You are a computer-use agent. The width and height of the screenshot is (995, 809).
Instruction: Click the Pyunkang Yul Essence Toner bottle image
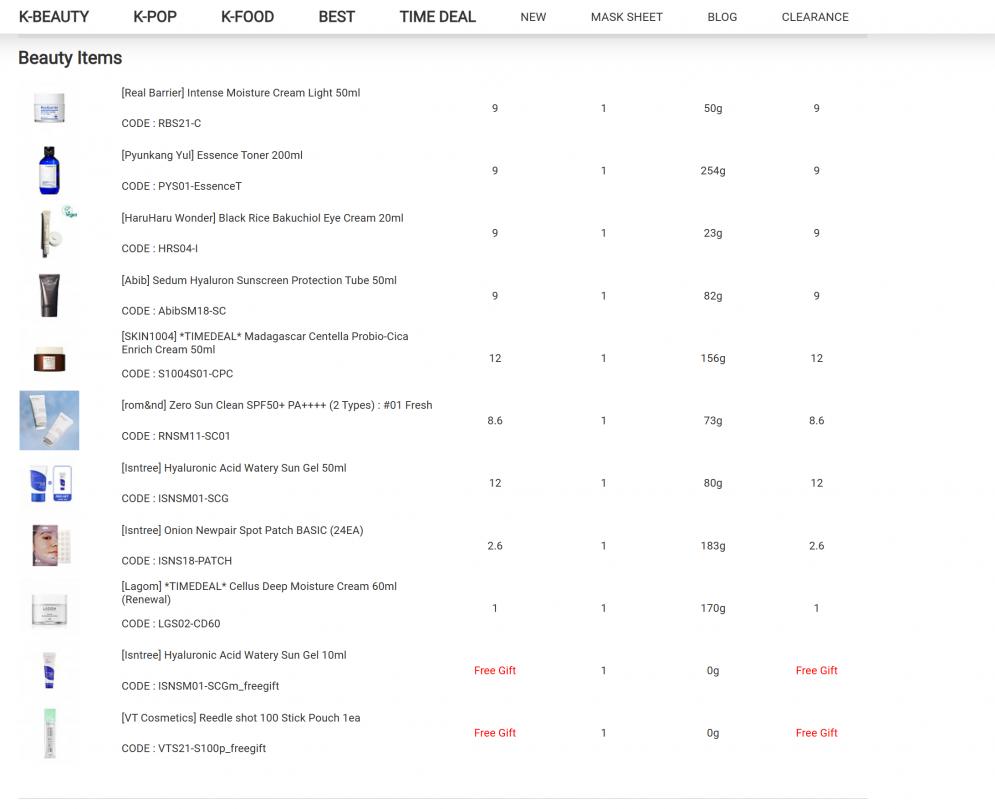[49, 170]
